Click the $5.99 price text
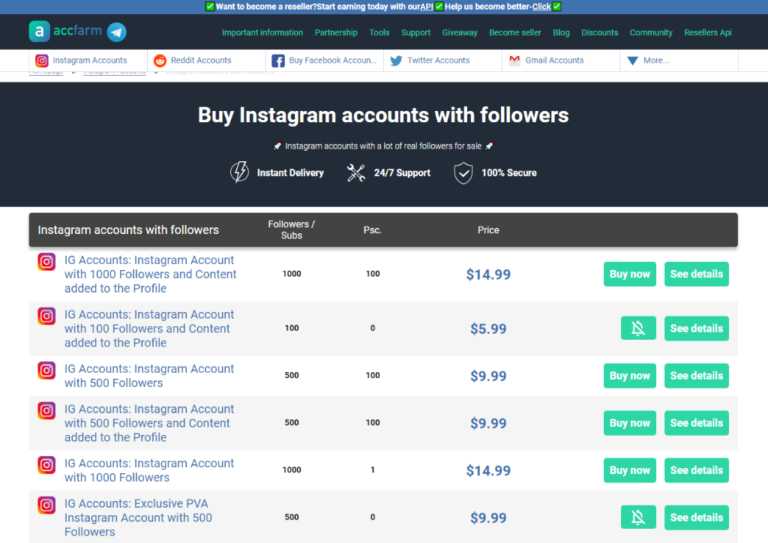The height and width of the screenshot is (543, 768). [x=488, y=329]
